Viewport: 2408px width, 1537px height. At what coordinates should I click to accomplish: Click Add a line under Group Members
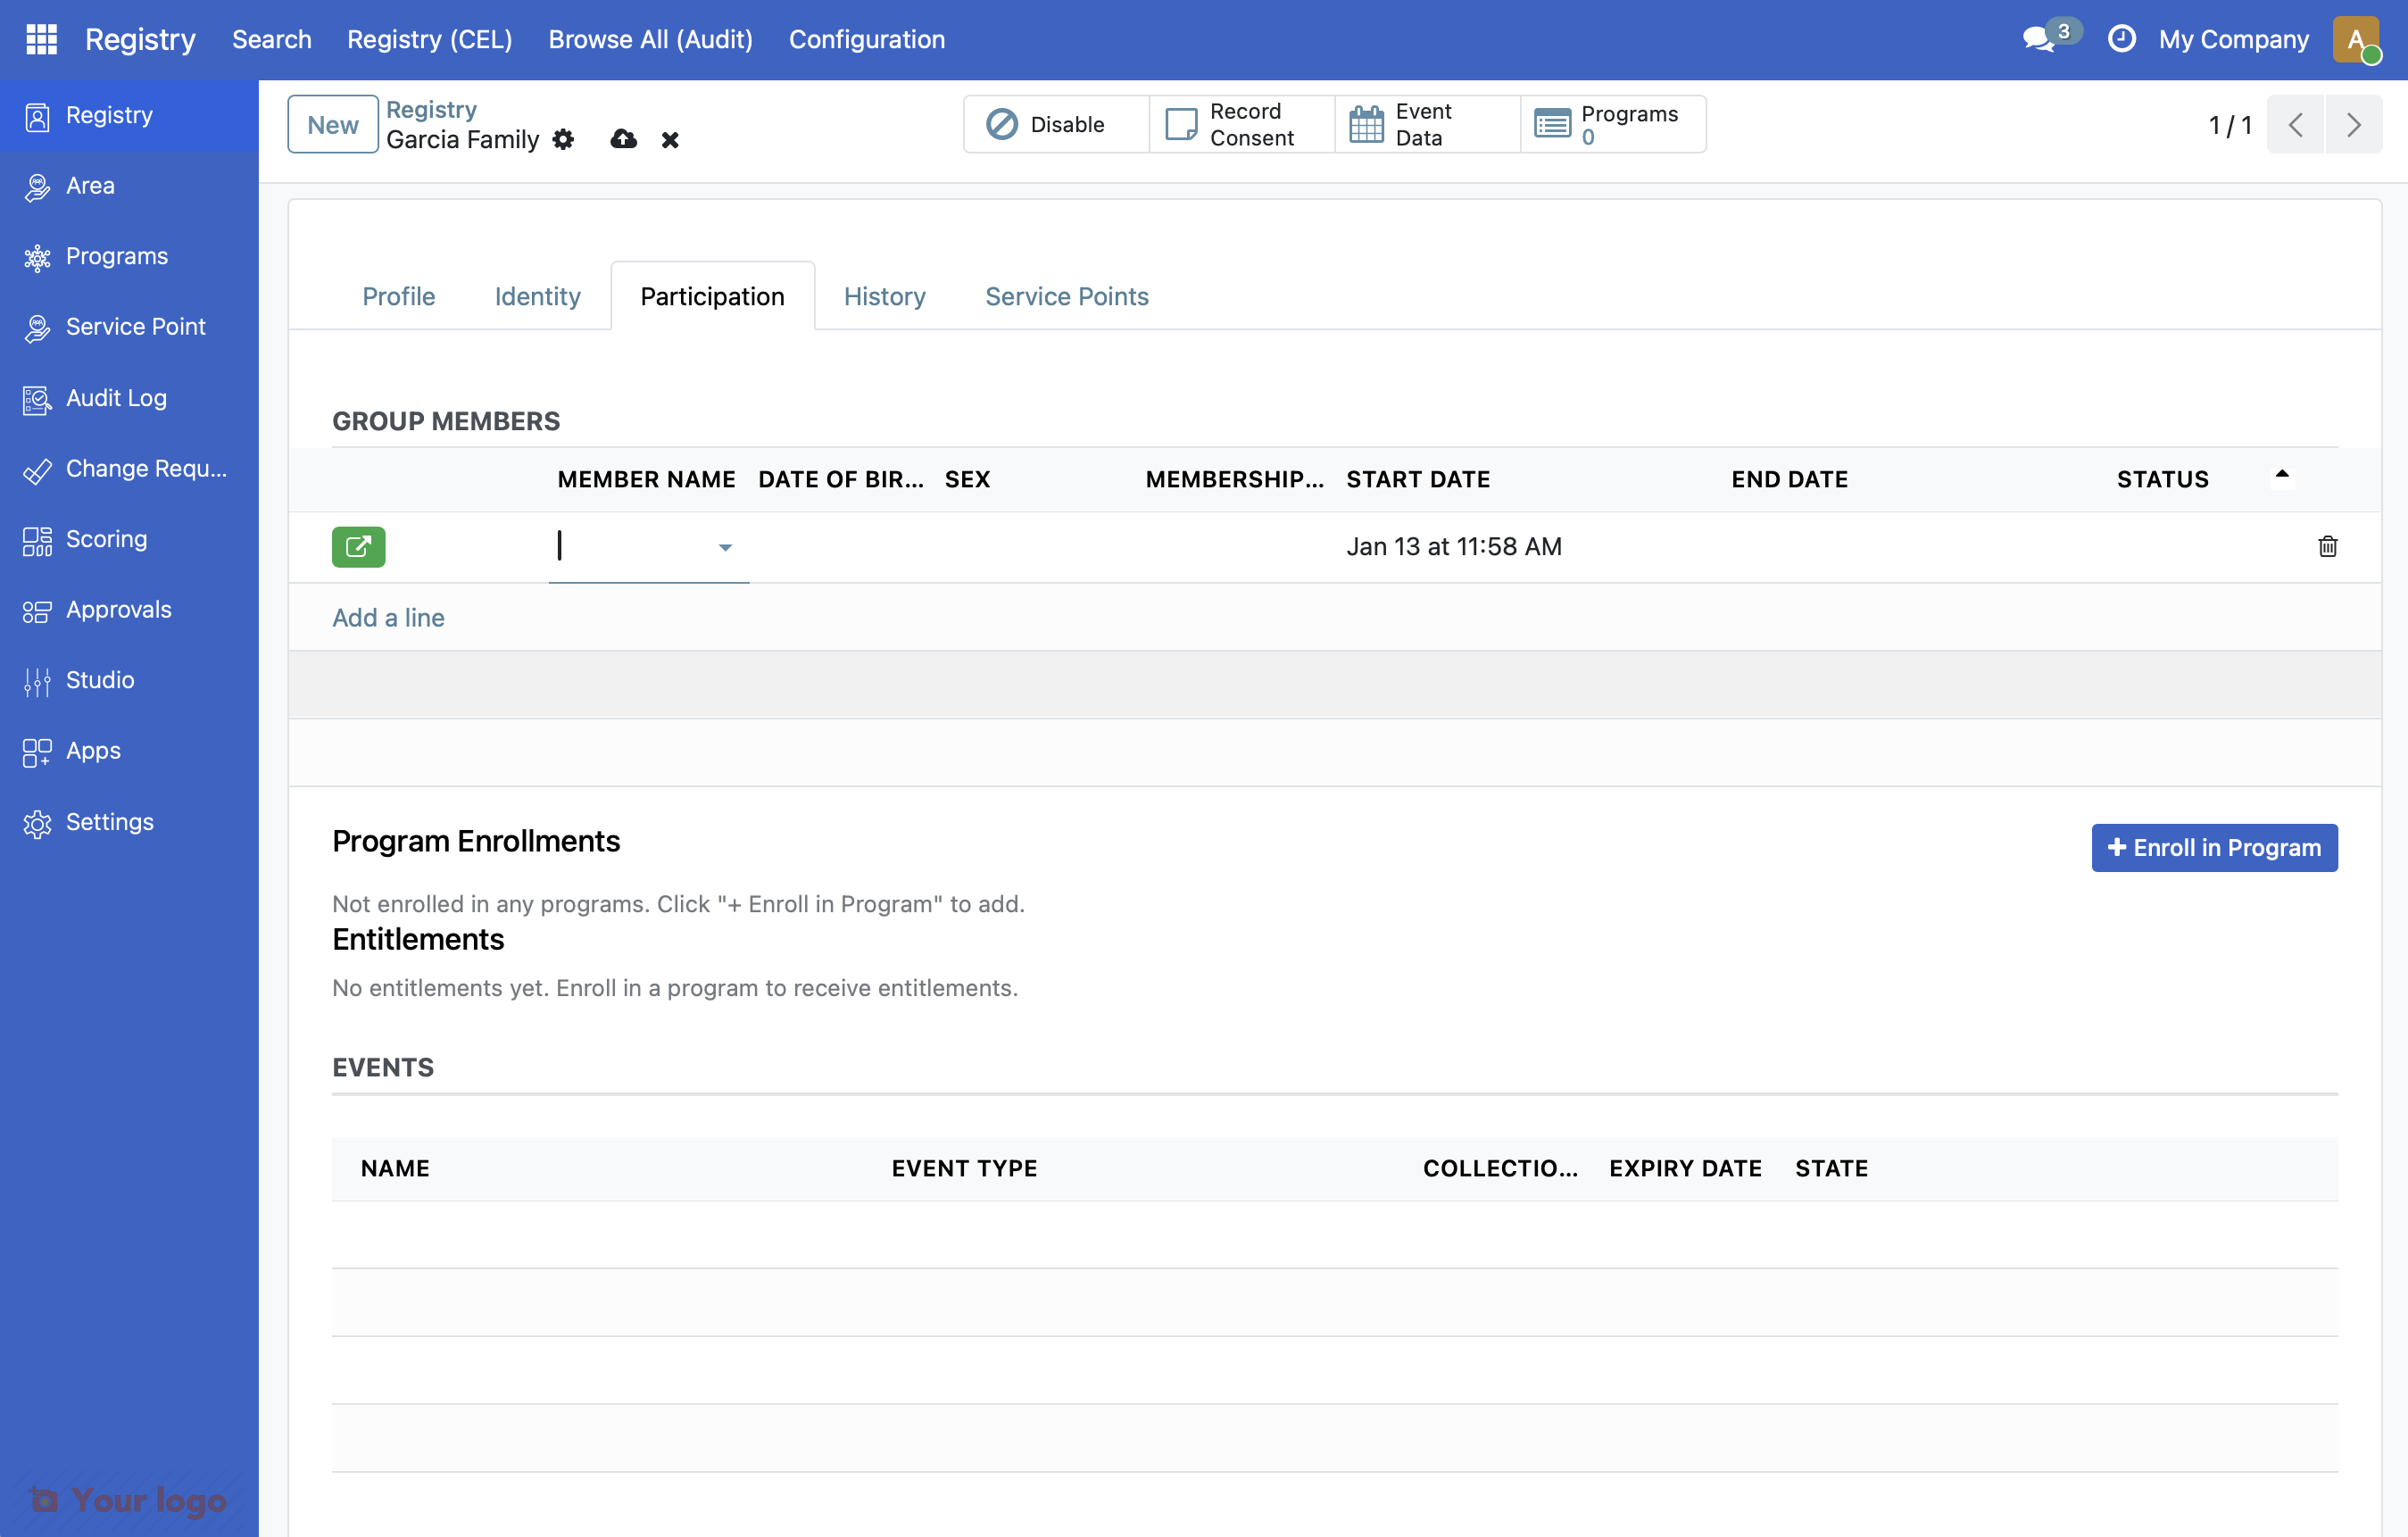388,617
